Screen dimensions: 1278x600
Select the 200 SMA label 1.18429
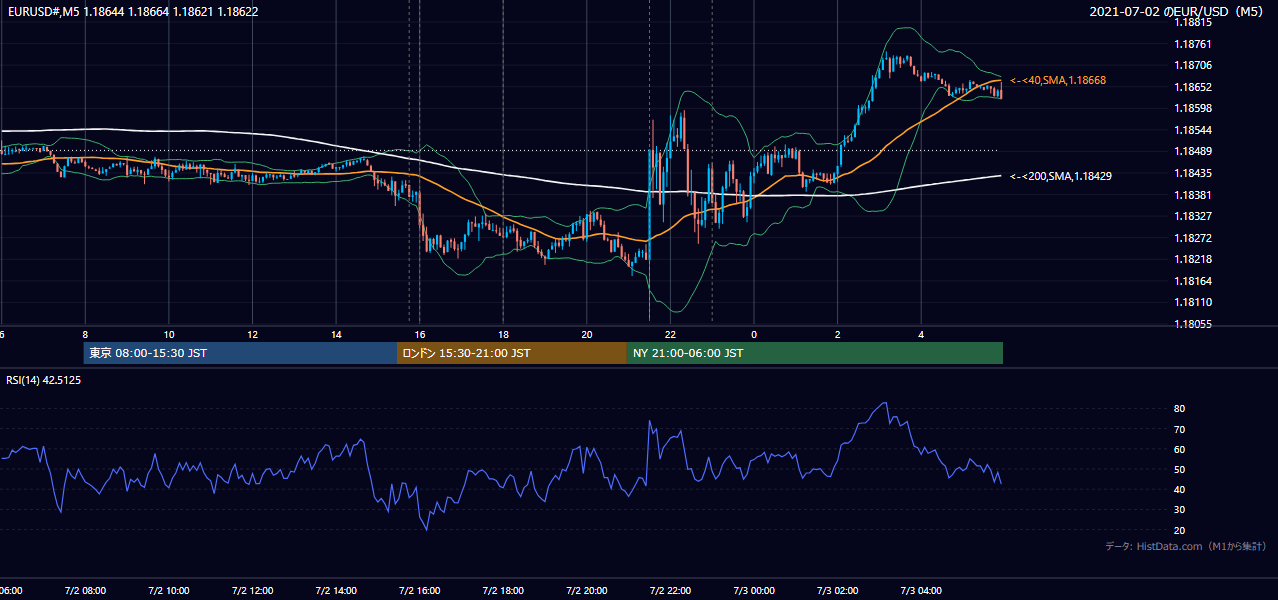coord(1061,176)
